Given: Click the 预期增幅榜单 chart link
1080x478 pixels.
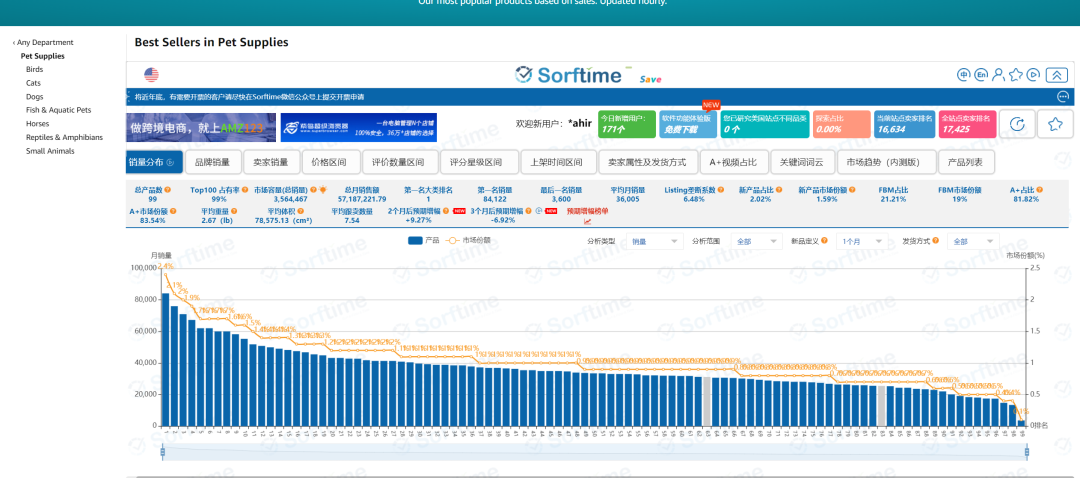Looking at the screenshot, I should pyautogui.click(x=587, y=211).
